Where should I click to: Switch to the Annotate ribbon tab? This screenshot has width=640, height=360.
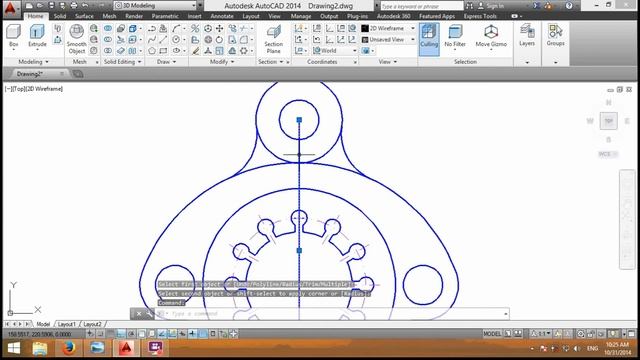[x=222, y=16]
